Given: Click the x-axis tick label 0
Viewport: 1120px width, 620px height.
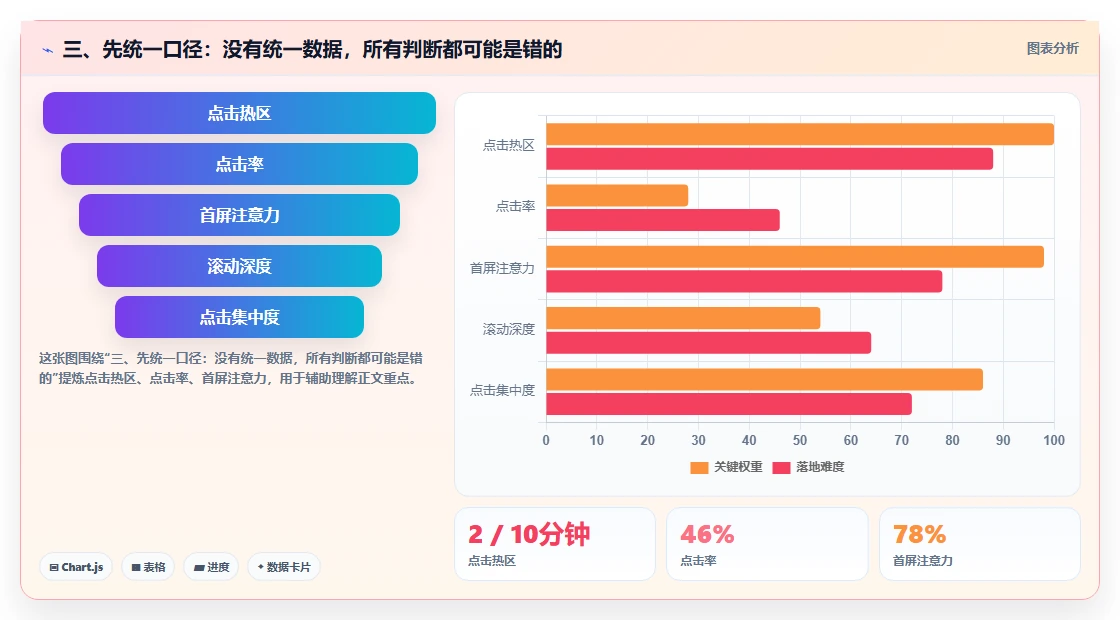Looking at the screenshot, I should (546, 441).
